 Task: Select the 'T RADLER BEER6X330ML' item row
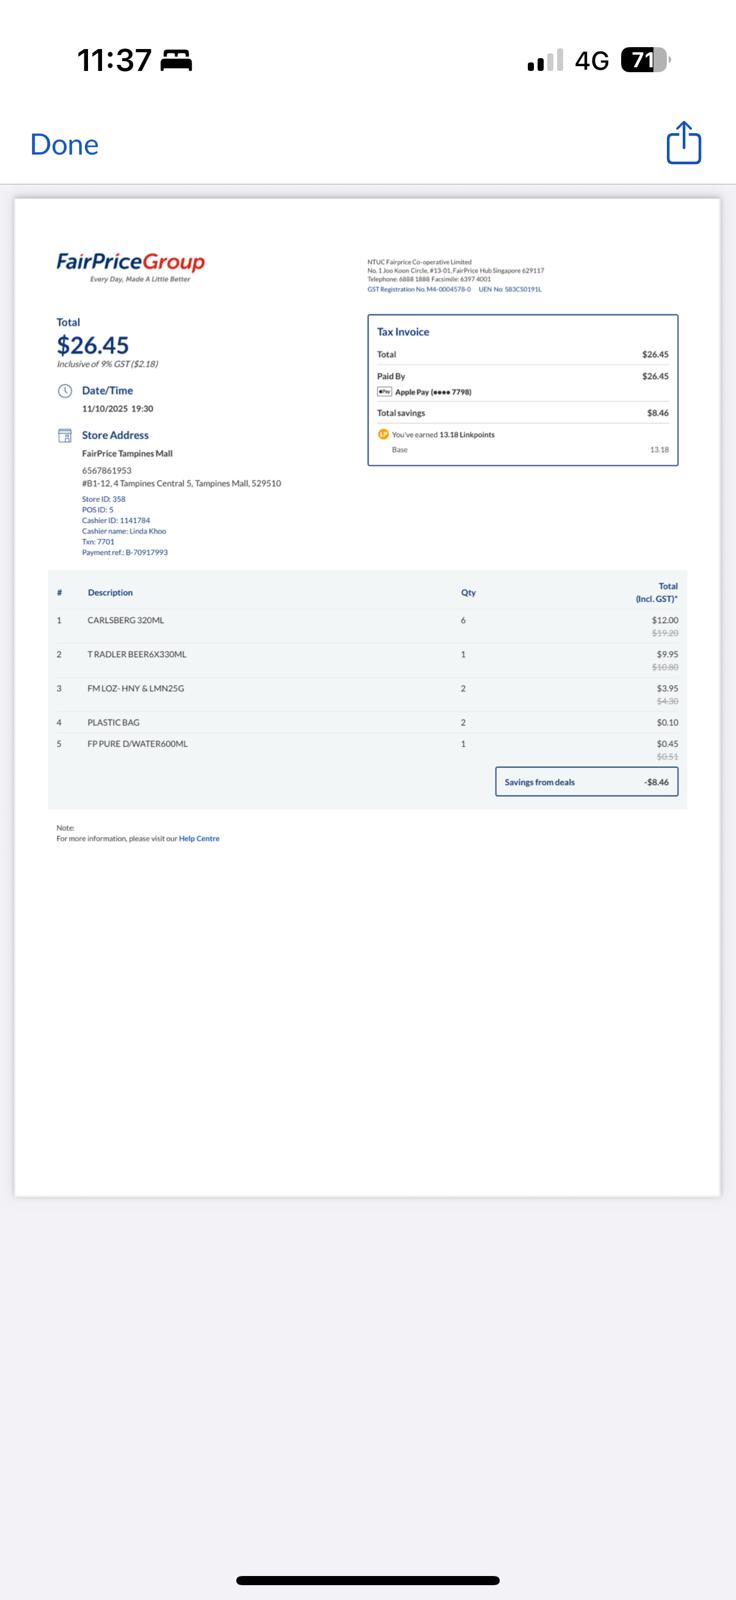click(368, 660)
